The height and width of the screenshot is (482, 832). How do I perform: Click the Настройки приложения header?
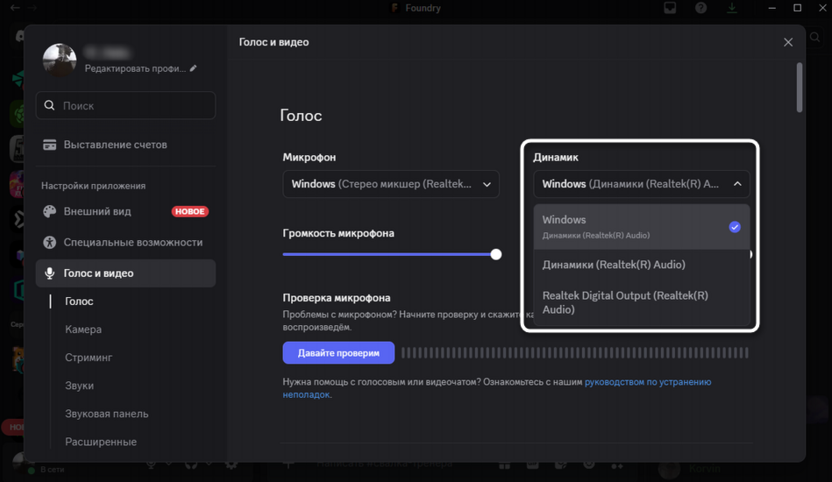pos(93,186)
